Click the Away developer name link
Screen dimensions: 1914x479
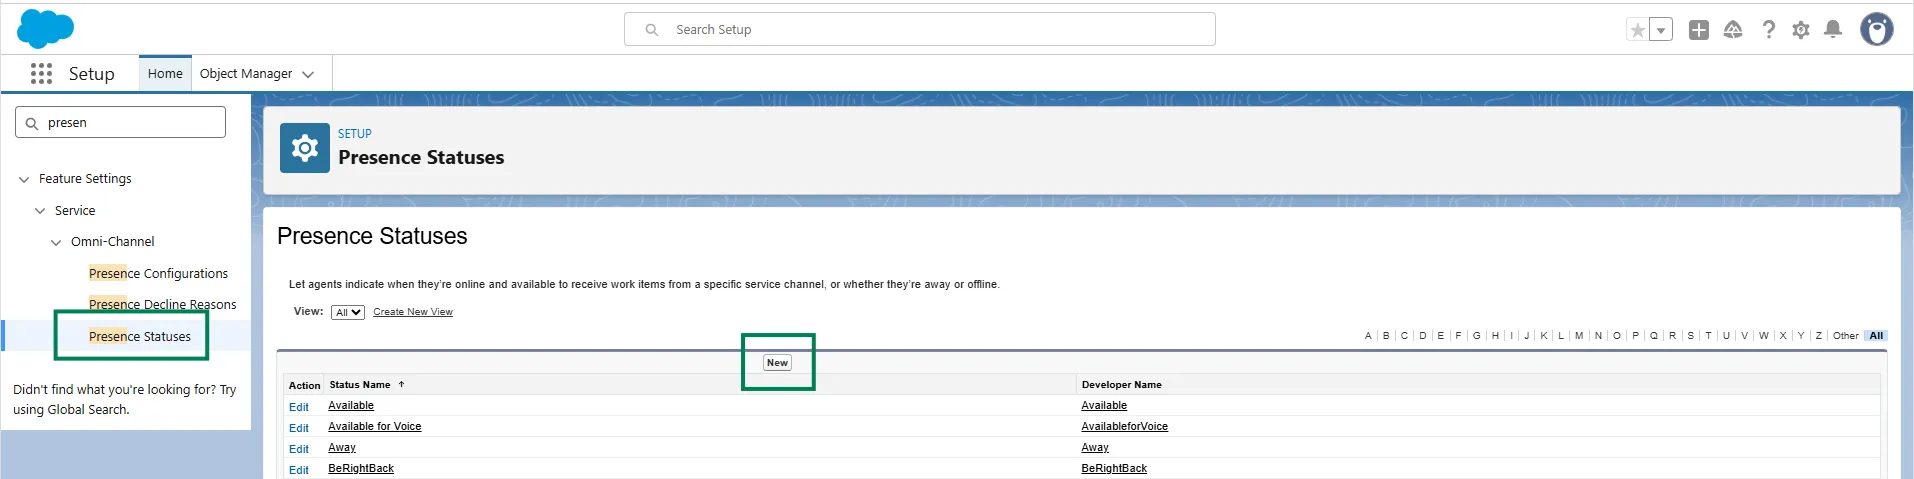coord(1095,447)
